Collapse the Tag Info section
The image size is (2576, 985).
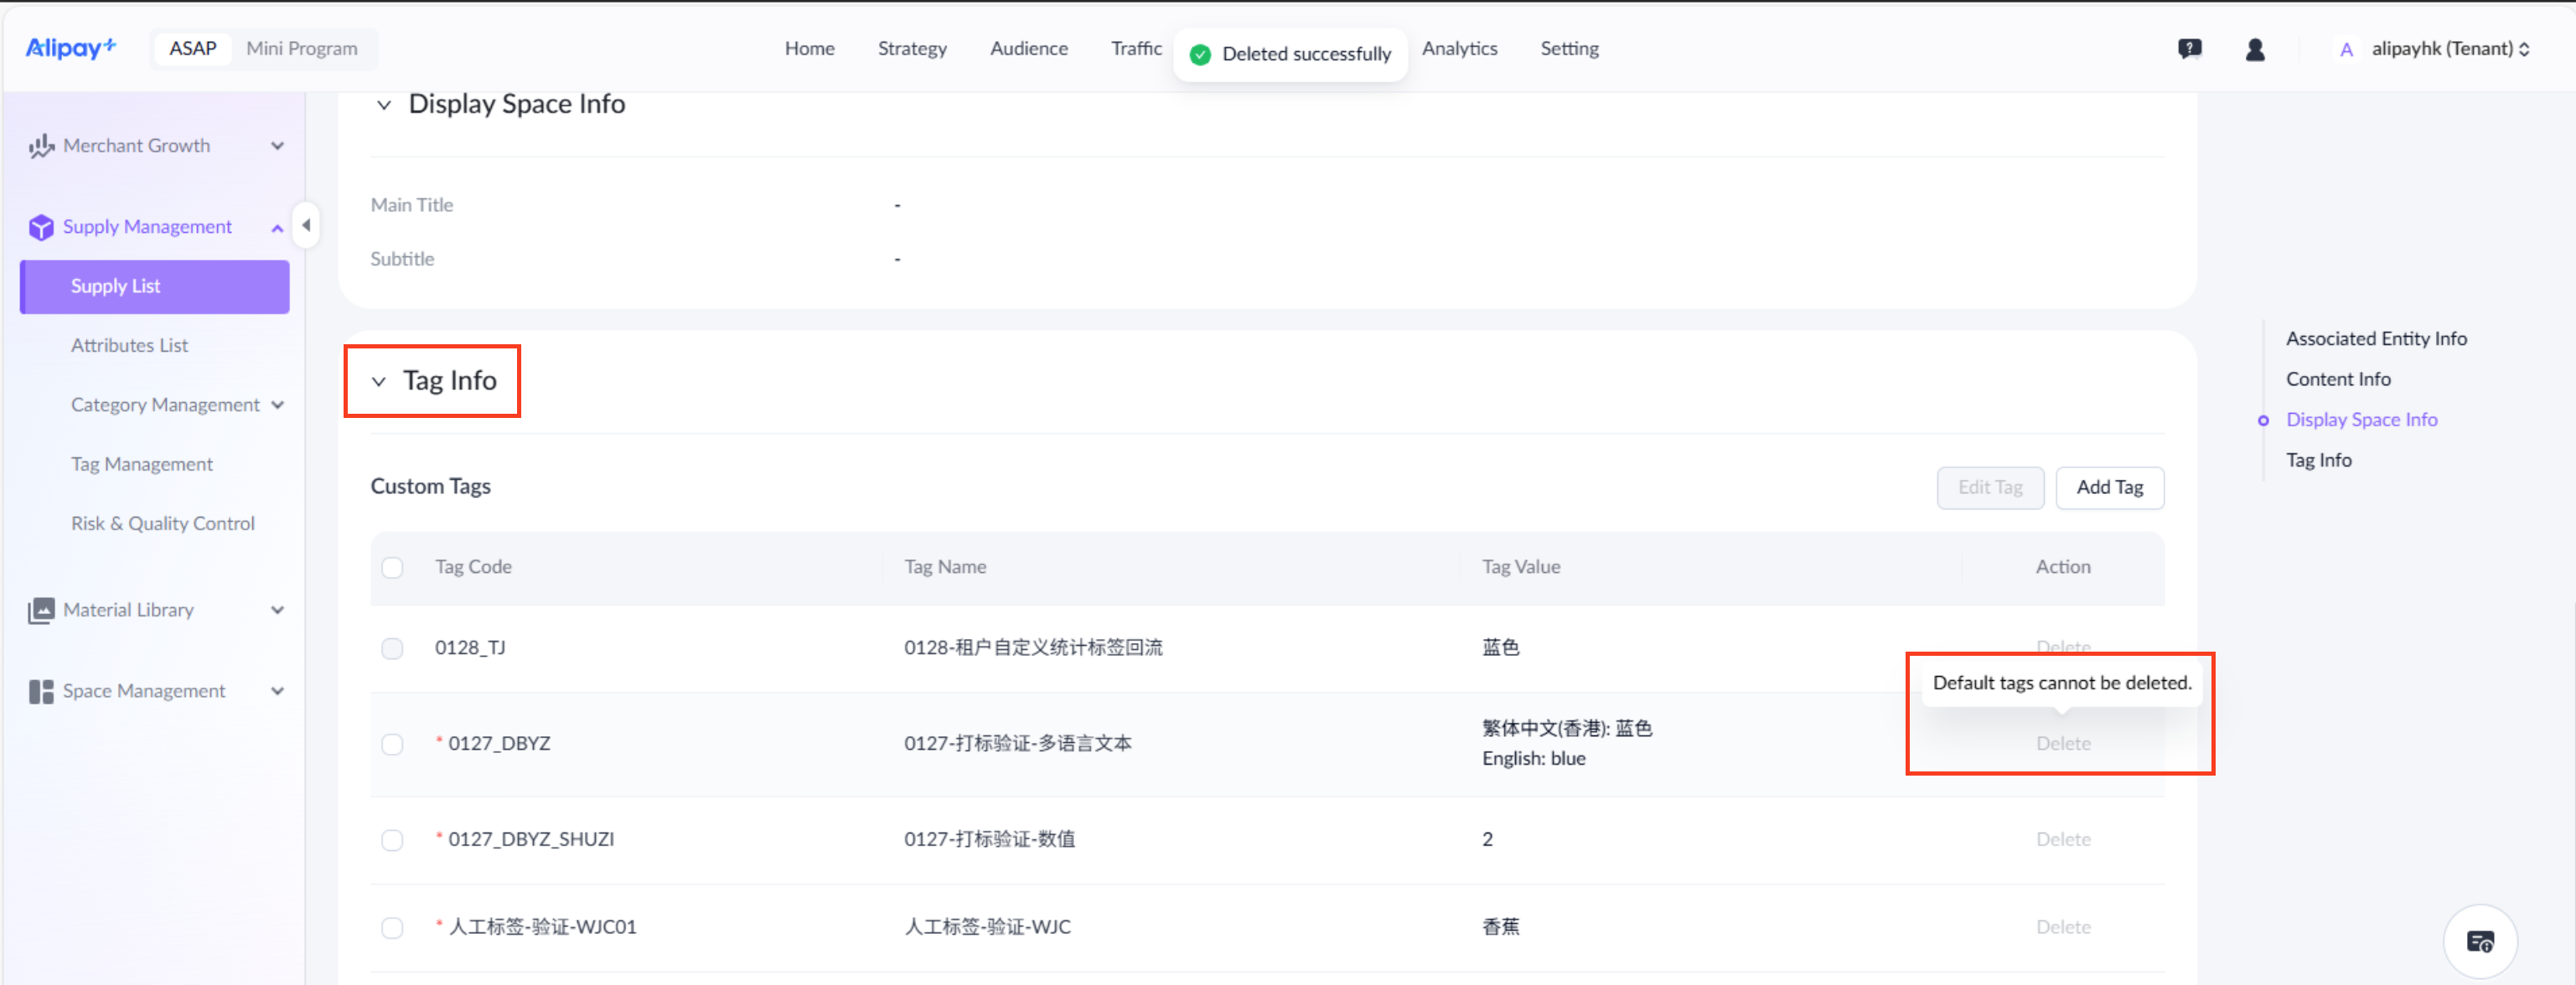pyautogui.click(x=380, y=381)
